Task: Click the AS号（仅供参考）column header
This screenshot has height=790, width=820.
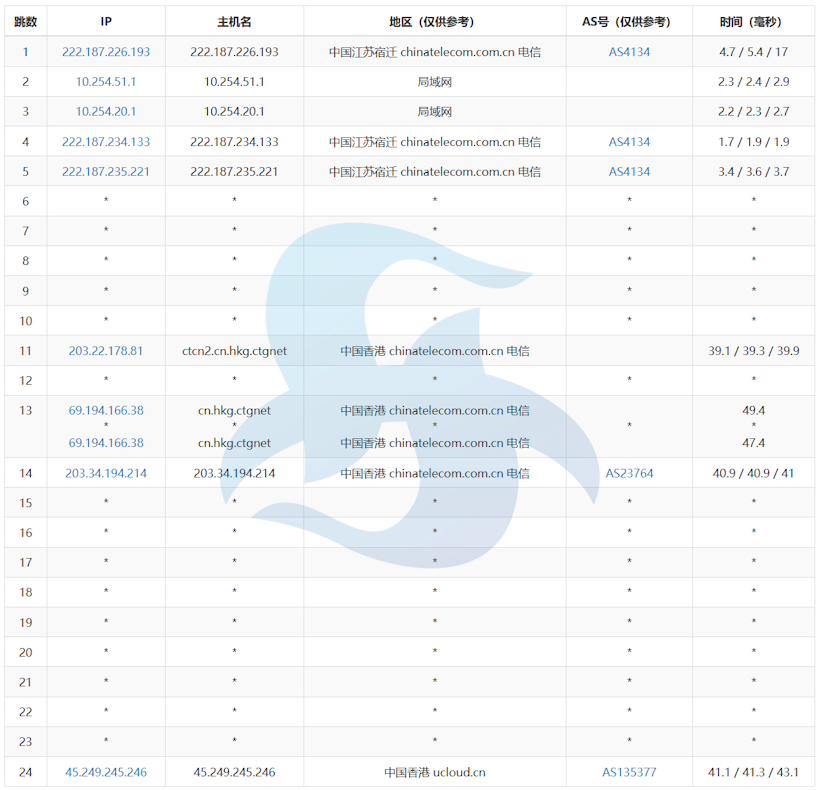Action: (x=628, y=20)
